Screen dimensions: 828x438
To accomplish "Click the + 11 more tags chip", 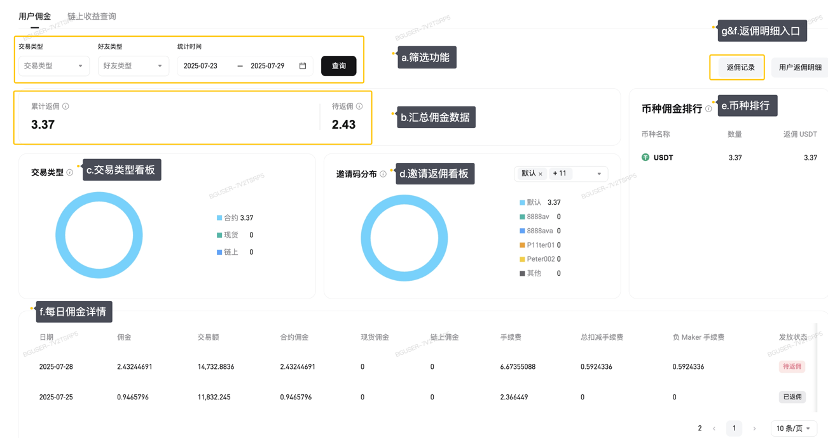I will click(559, 173).
